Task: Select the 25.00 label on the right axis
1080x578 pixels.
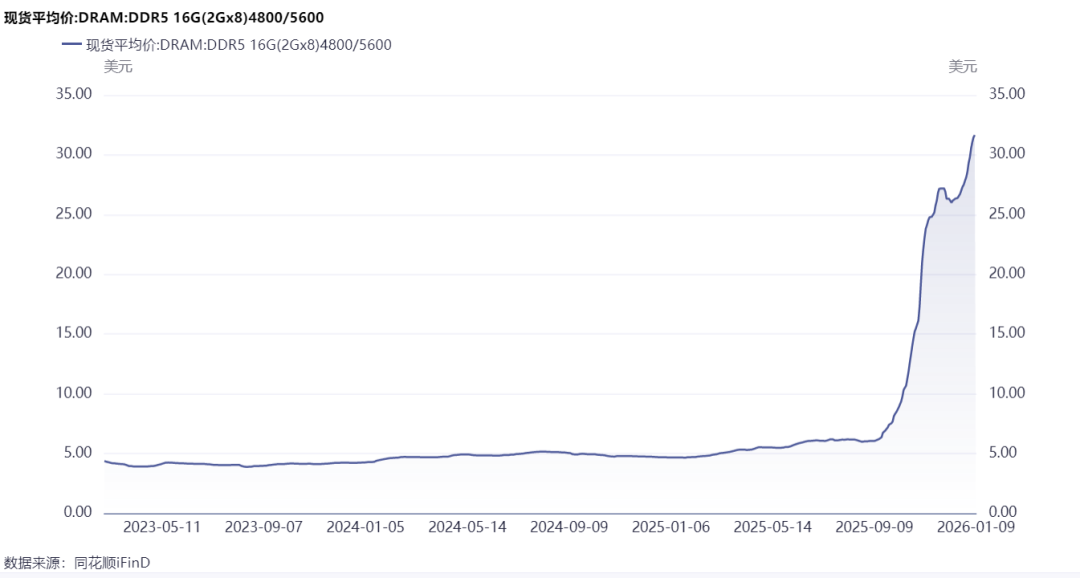Action: click(x=1007, y=214)
